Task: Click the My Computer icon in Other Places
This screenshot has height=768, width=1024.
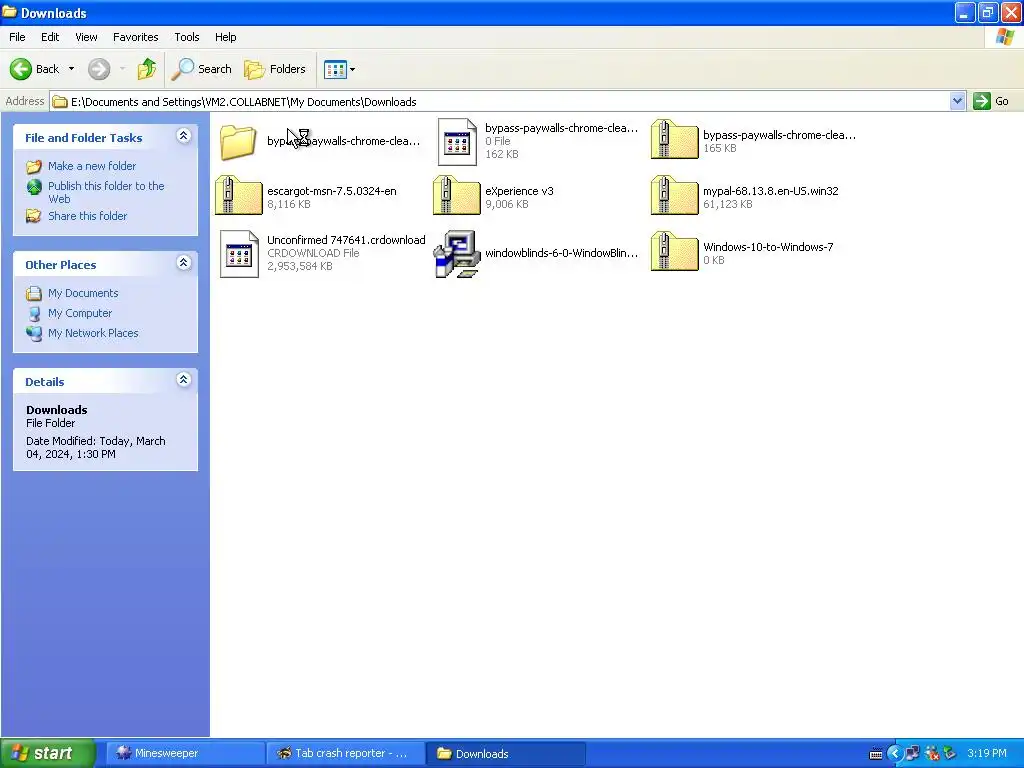Action: tap(34, 313)
